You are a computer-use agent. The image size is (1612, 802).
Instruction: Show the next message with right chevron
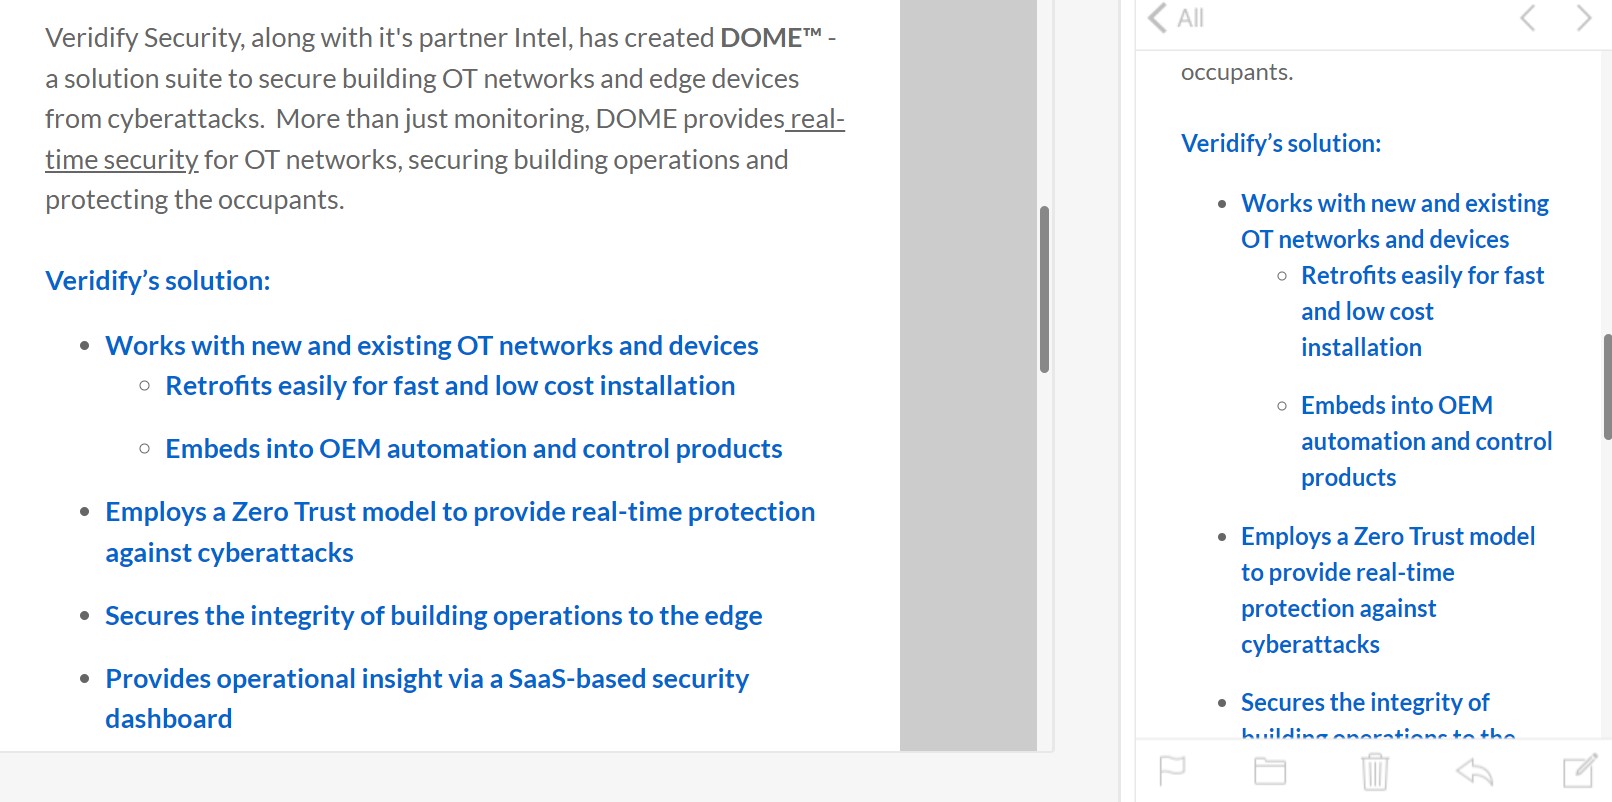pos(1583,18)
